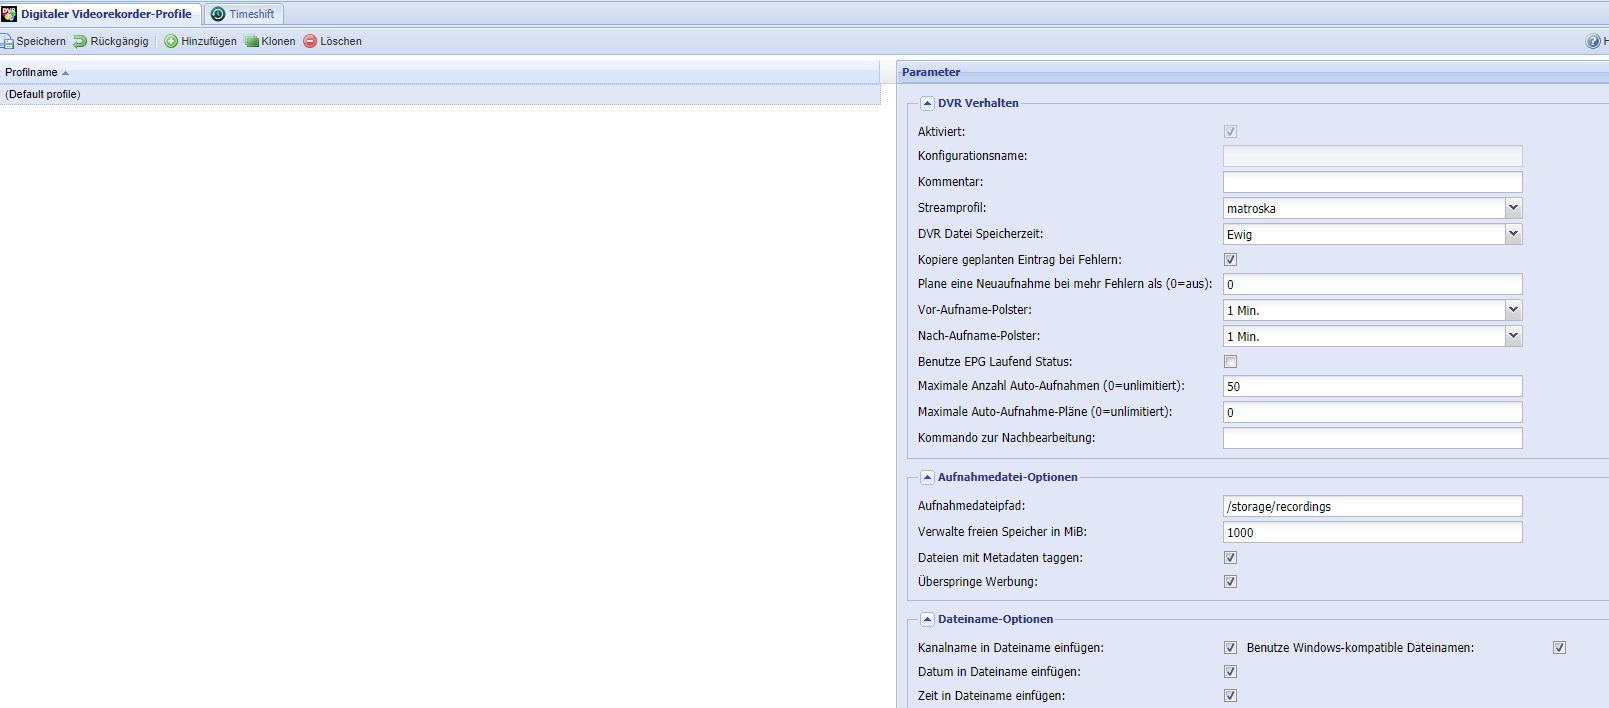Click the Klonen button label
The height and width of the screenshot is (708, 1609).
coord(278,41)
